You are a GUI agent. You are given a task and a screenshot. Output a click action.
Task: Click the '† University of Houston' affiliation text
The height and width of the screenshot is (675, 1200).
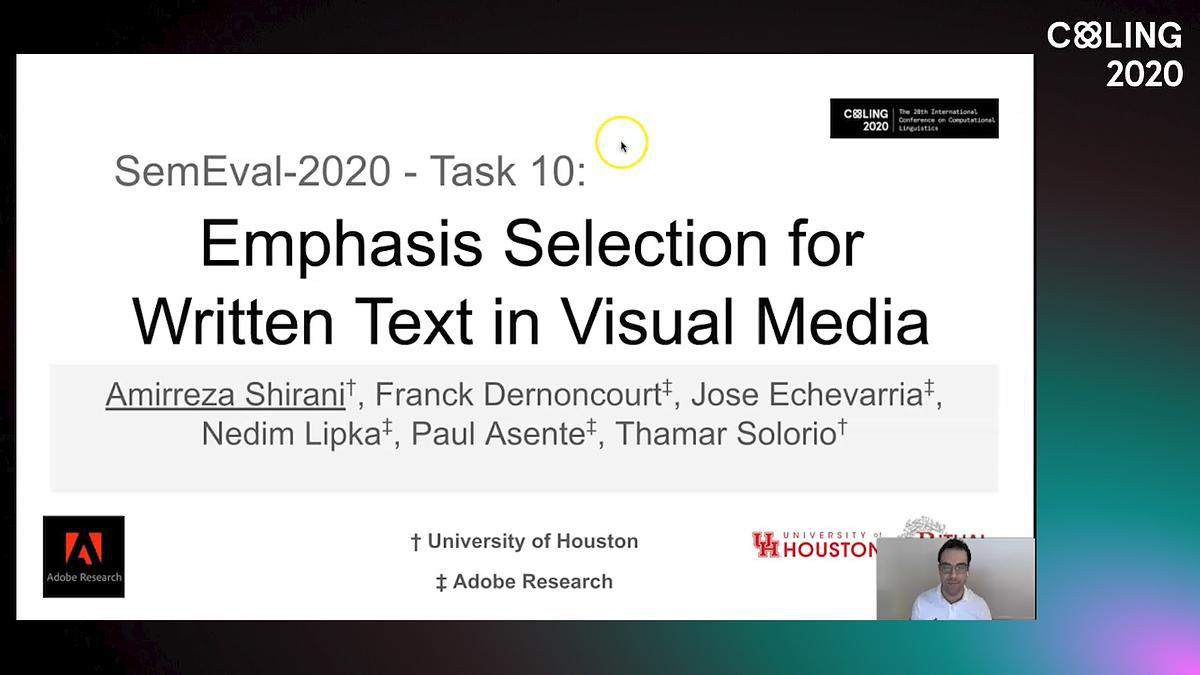click(524, 541)
